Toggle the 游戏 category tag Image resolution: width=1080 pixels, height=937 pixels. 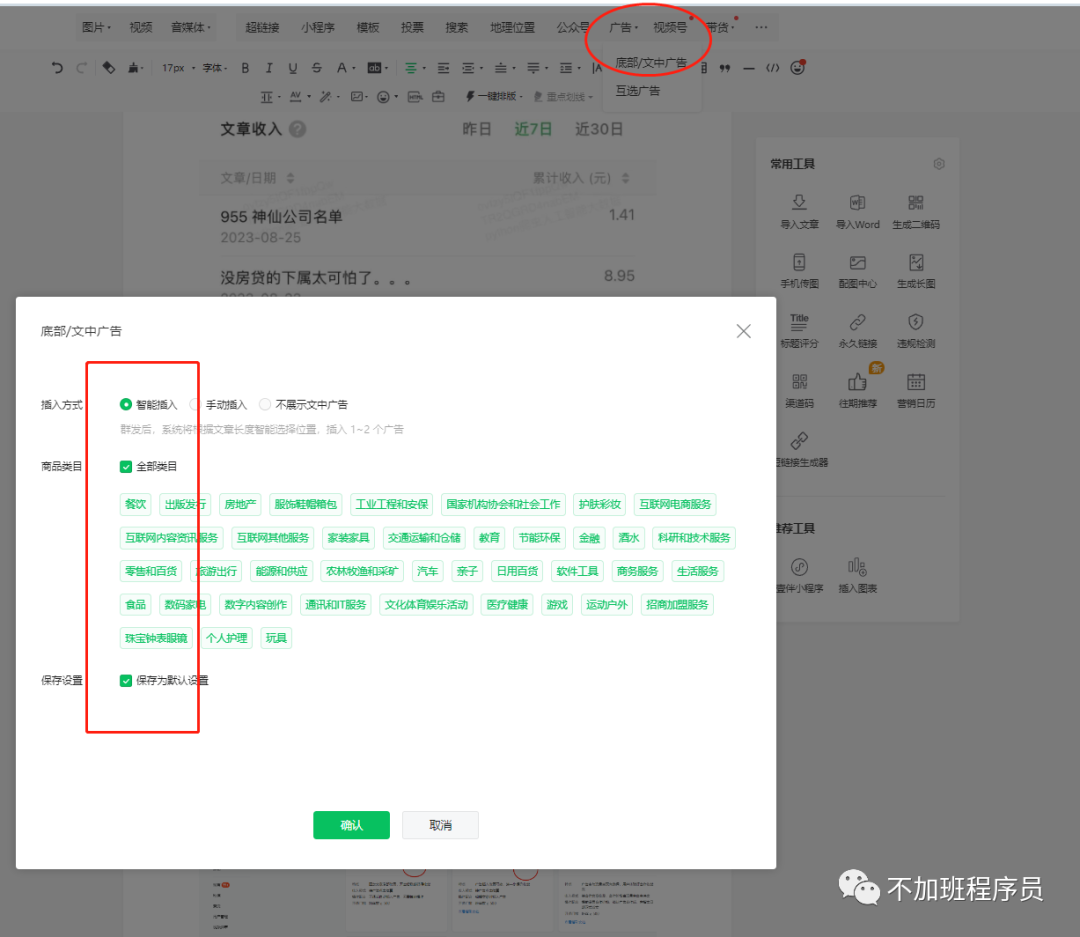pyautogui.click(x=557, y=605)
